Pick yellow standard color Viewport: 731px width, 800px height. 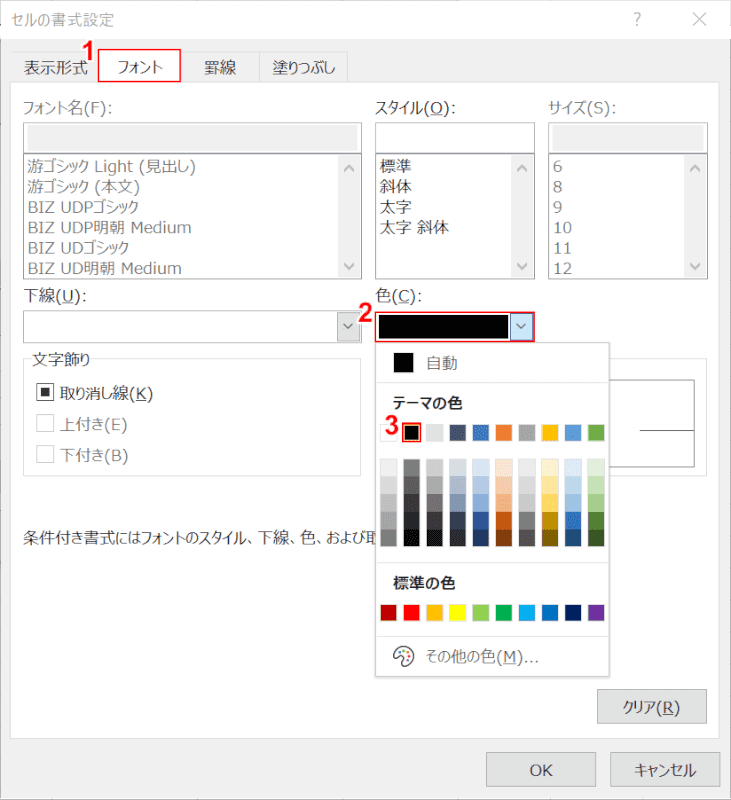click(458, 612)
